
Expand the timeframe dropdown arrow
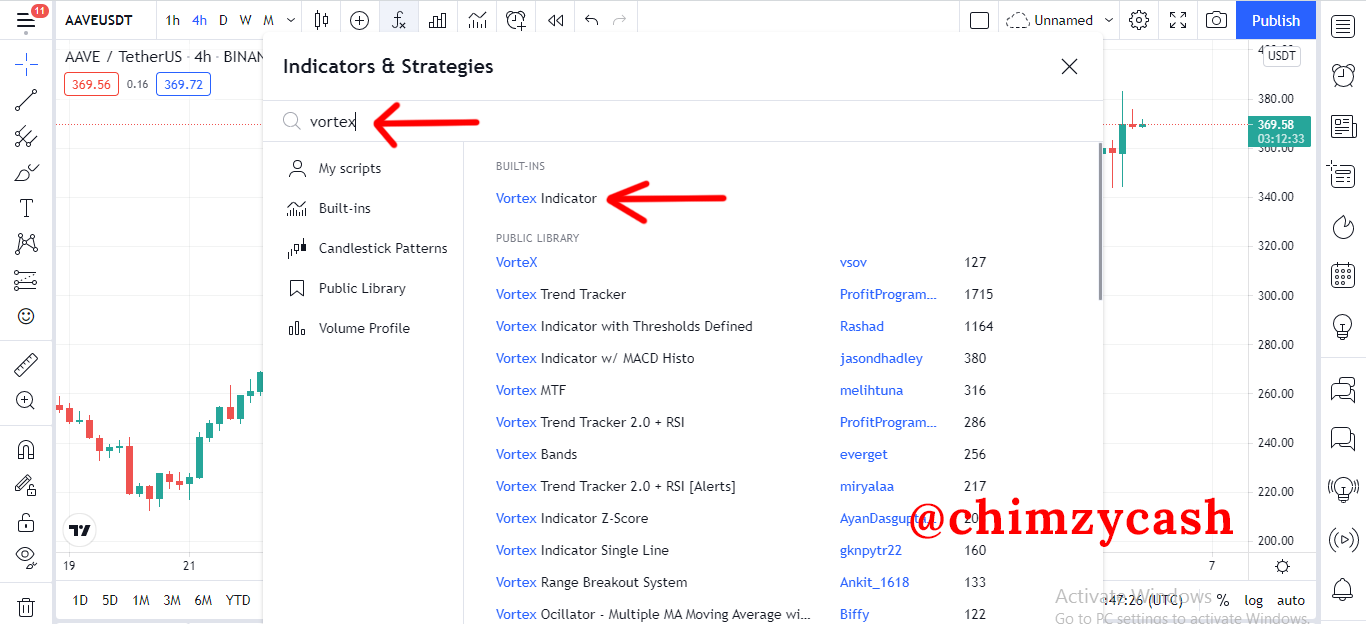291,20
